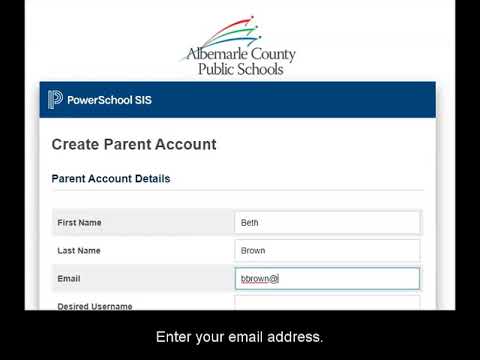Focus the Last Name input field

coord(327,250)
